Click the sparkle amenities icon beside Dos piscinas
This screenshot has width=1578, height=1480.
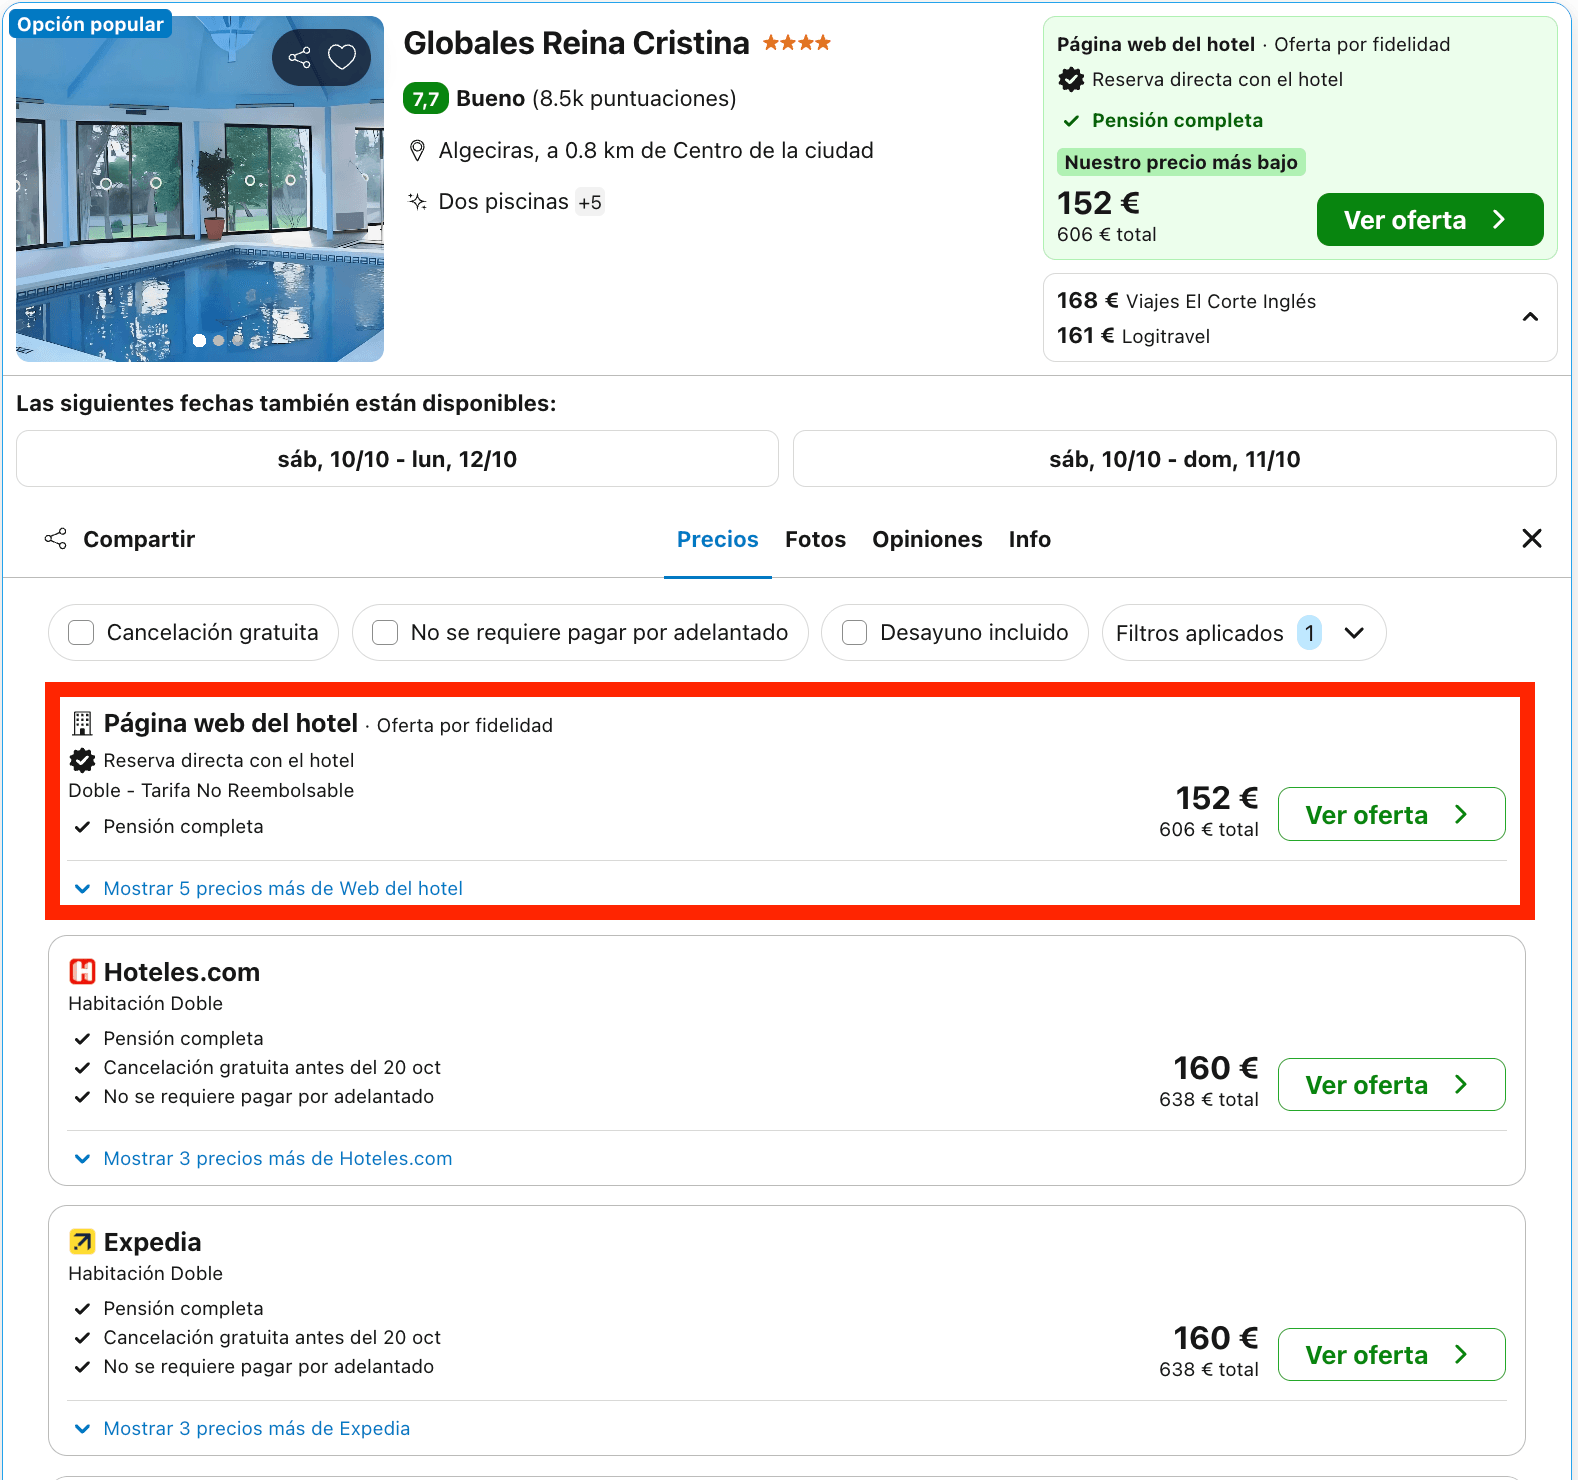[418, 202]
